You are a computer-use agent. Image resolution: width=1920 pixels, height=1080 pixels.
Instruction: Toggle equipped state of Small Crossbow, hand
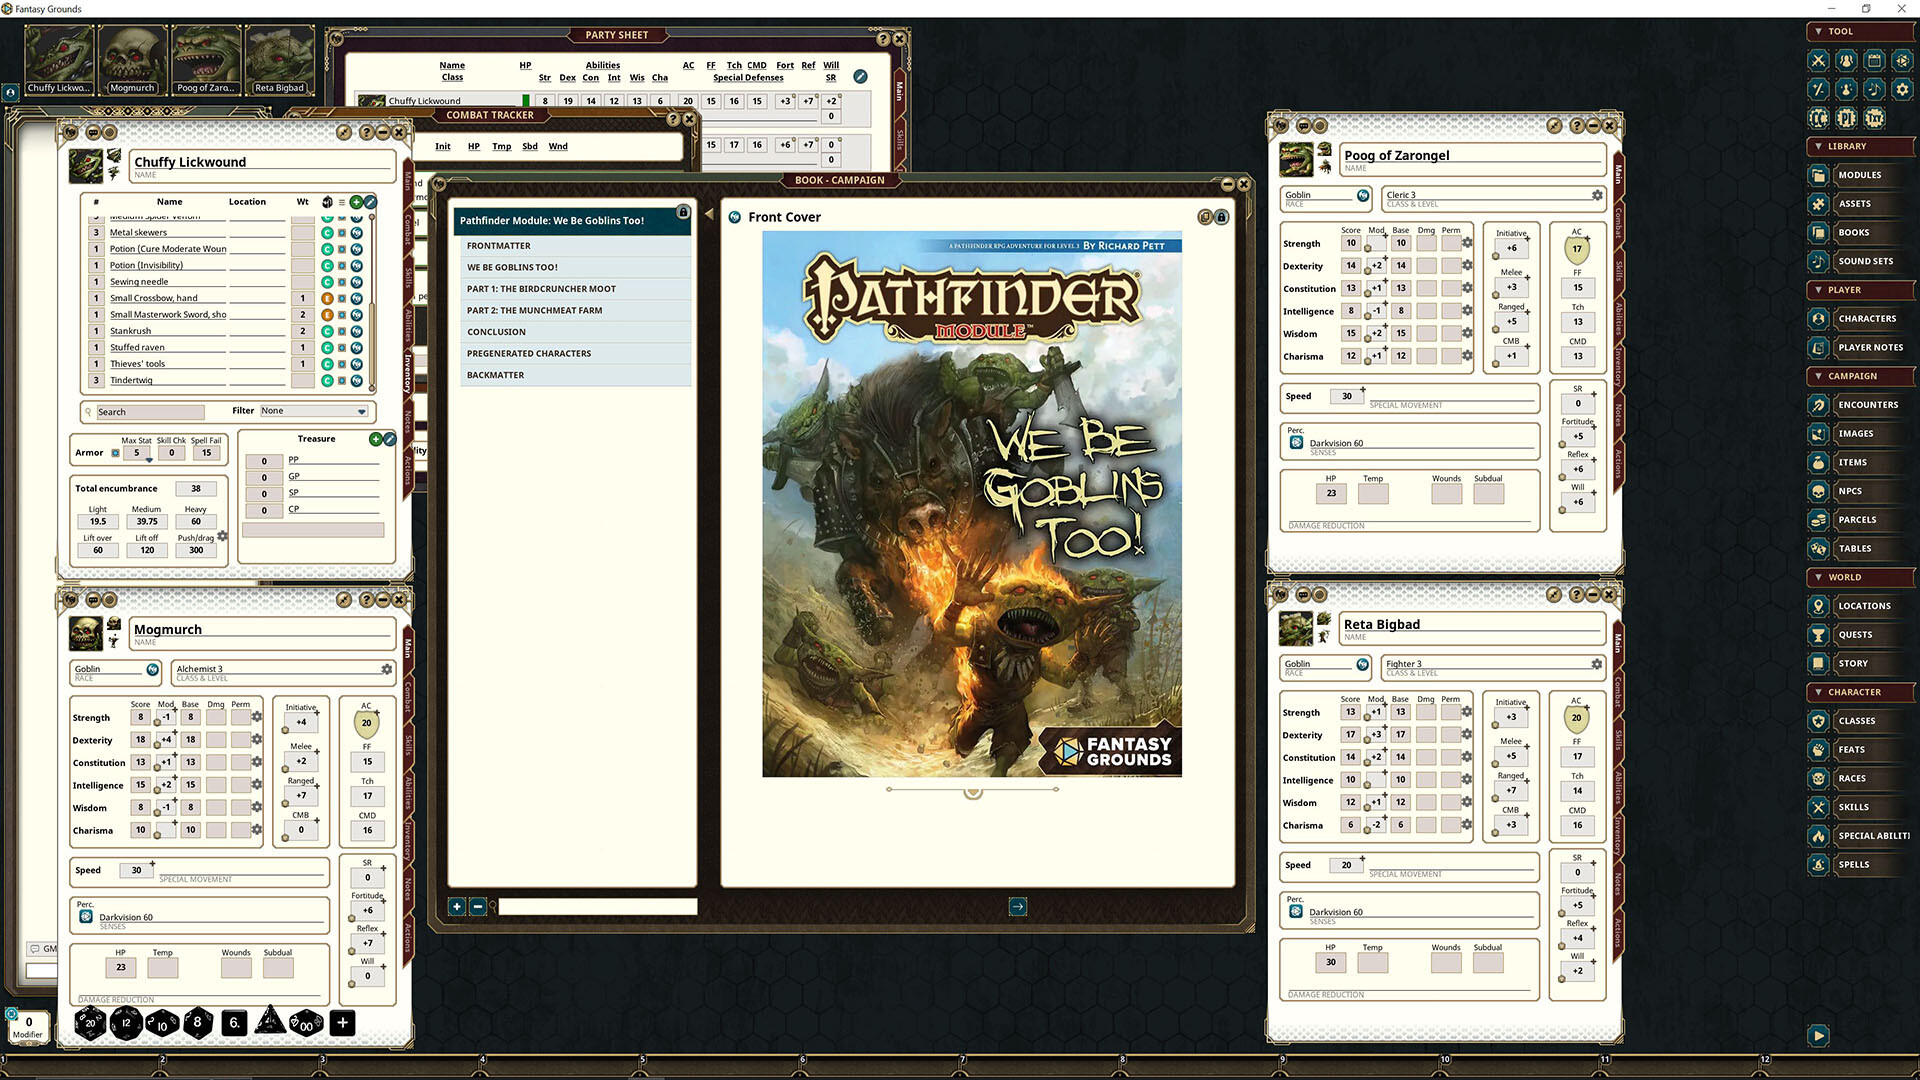(x=327, y=297)
